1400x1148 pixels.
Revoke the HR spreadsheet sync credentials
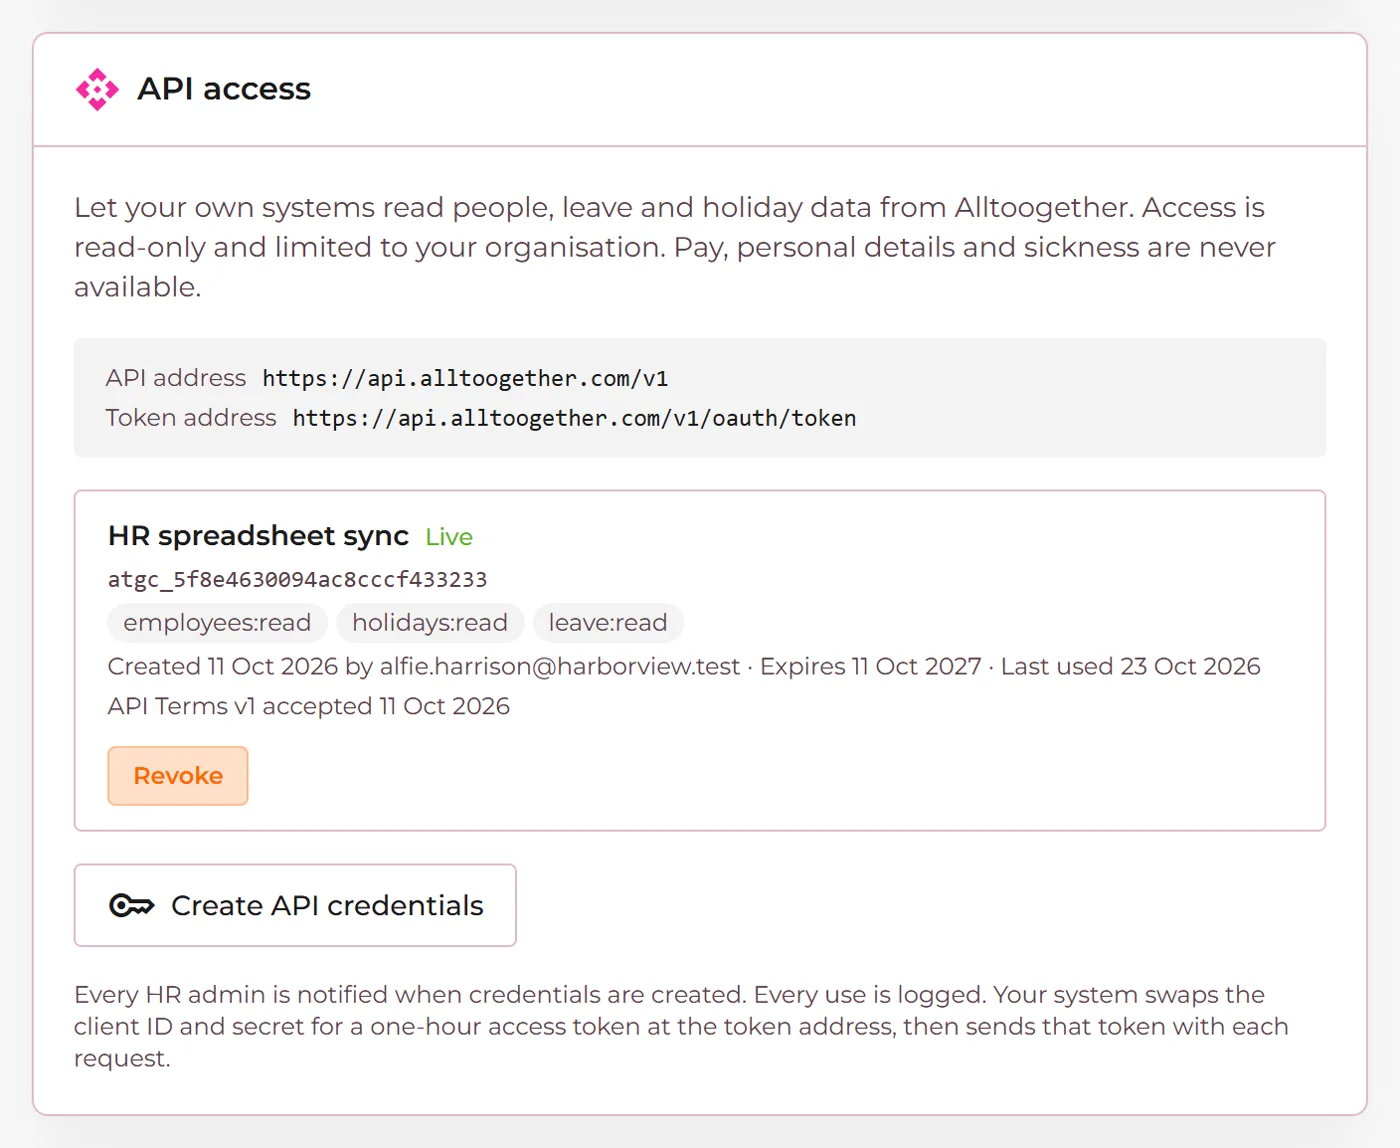tap(178, 776)
